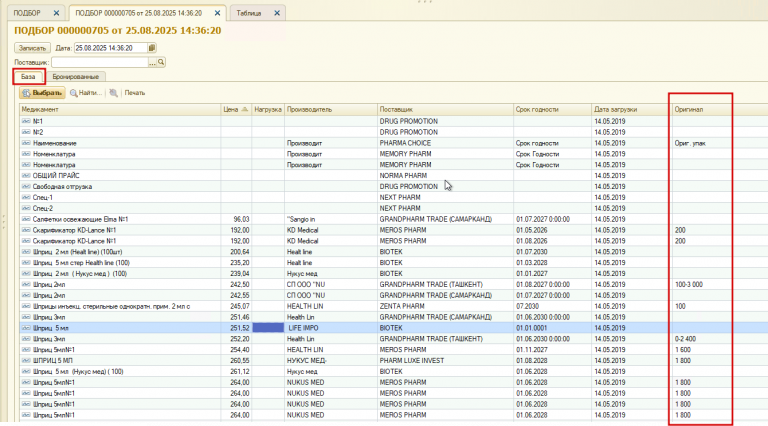Close the ПОДБОР 000000705 tab

[217, 13]
